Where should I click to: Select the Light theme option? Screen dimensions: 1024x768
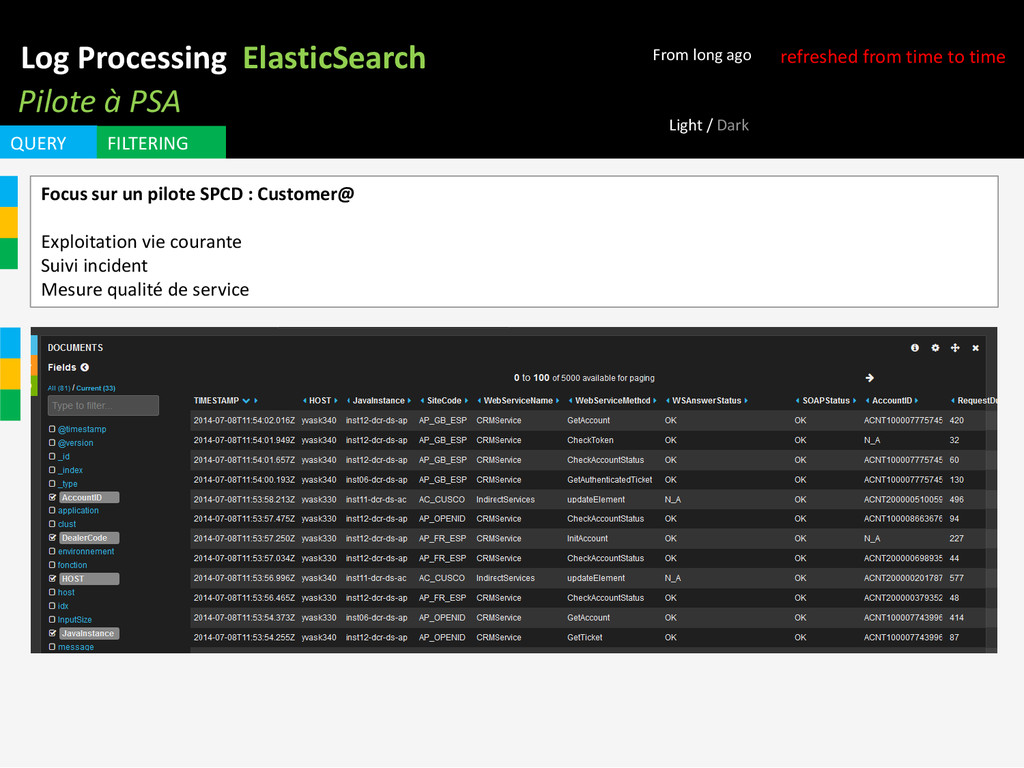point(685,125)
